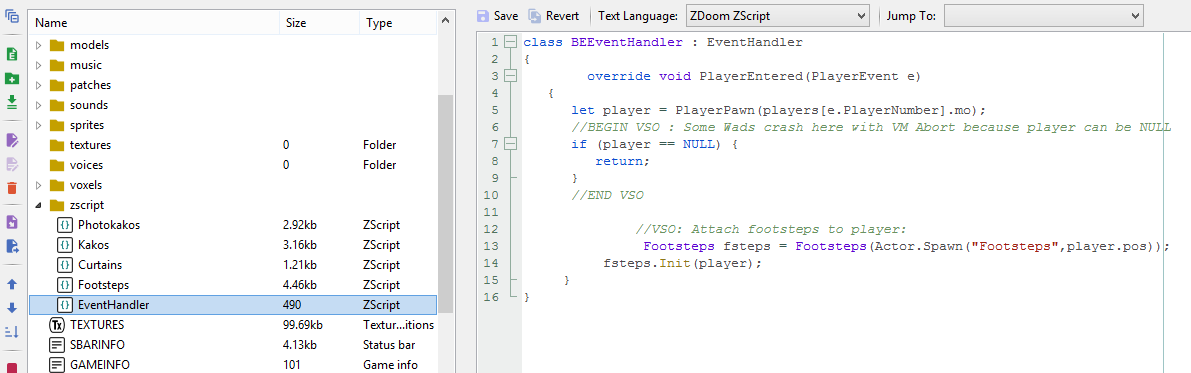Click the textures folder icon

click(56, 145)
